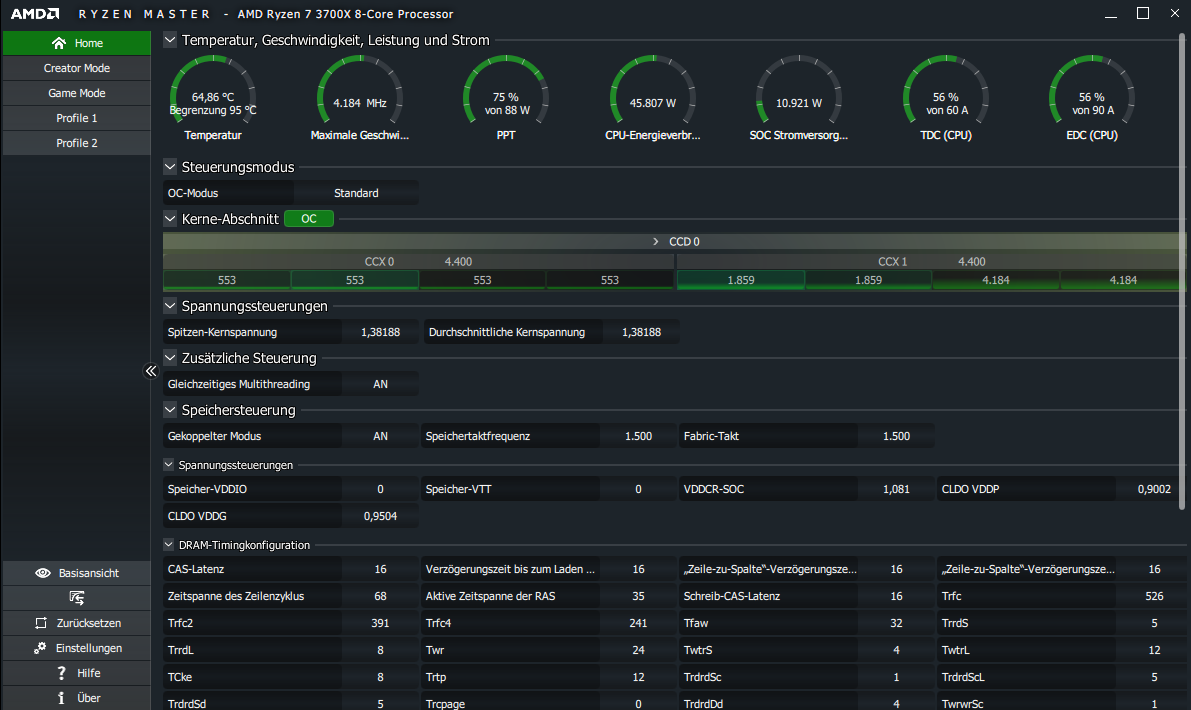The image size is (1191, 710).
Task: Click the Einstellungen gear icon
Action: pyautogui.click(x=39, y=648)
